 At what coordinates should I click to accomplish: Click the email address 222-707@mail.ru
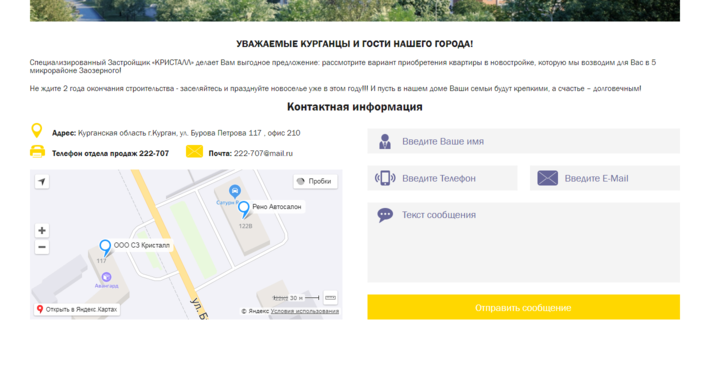[x=263, y=154]
